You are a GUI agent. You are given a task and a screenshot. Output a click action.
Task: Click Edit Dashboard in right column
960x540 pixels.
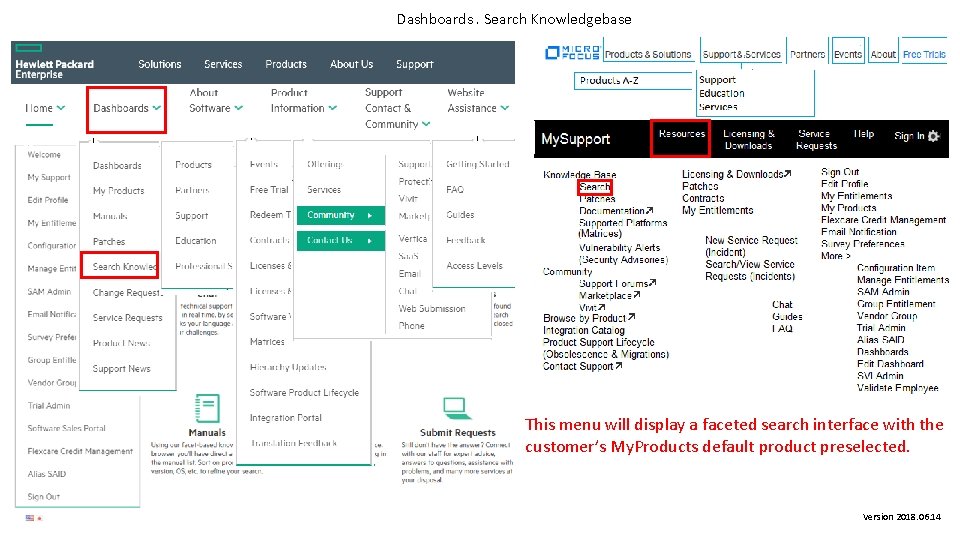[890, 364]
